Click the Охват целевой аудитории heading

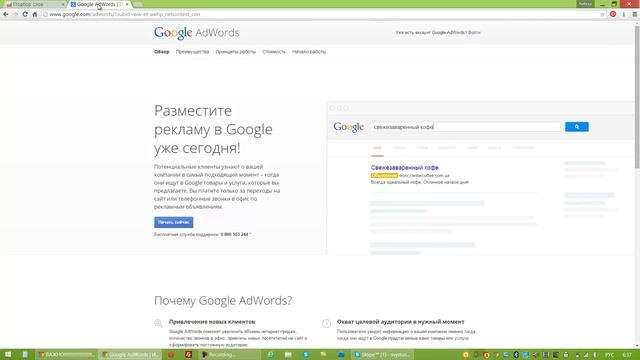click(x=400, y=322)
